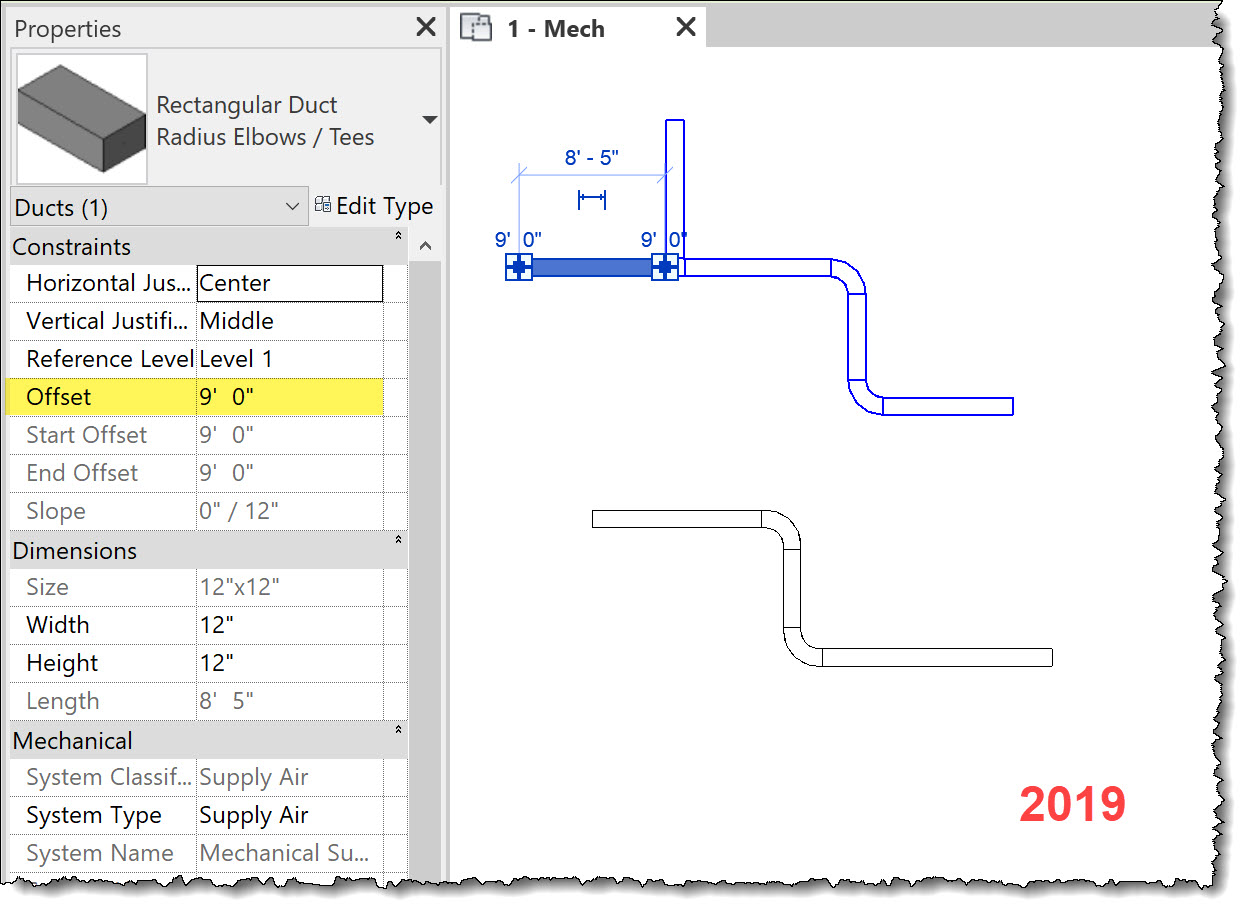This screenshot has height=917, width=1254.
Task: Close the Properties palette
Action: [425, 27]
